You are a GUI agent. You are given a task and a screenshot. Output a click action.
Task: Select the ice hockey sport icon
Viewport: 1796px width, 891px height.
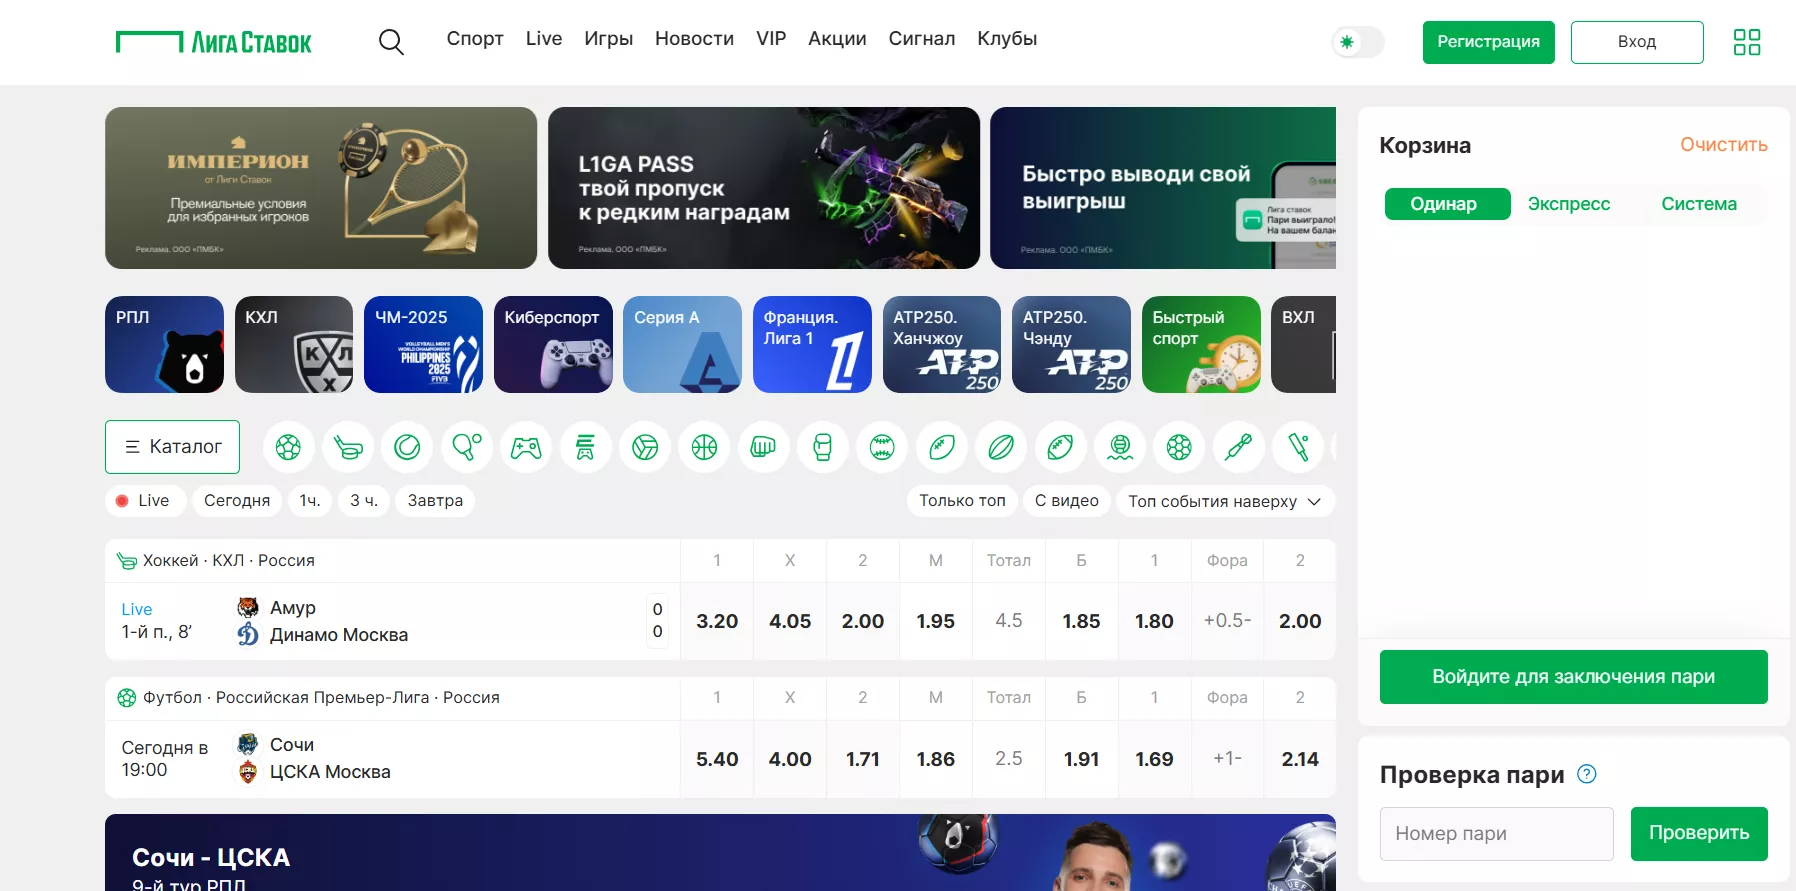[348, 447]
